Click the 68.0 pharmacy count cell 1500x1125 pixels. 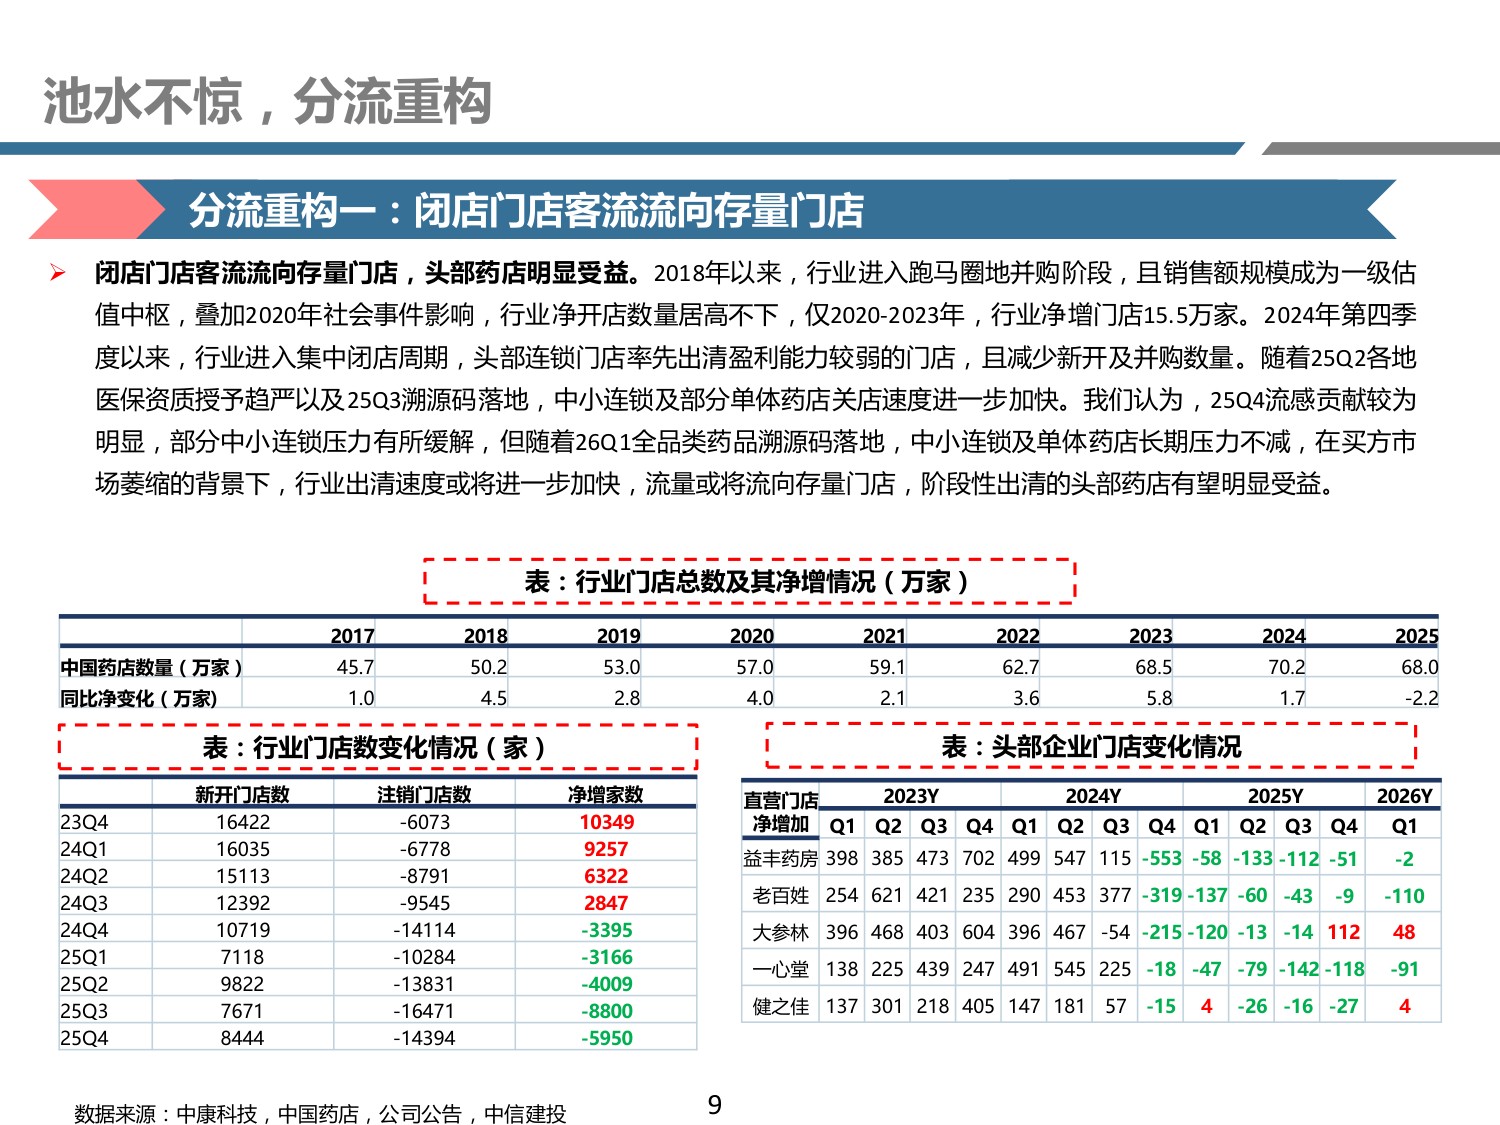click(x=1419, y=667)
